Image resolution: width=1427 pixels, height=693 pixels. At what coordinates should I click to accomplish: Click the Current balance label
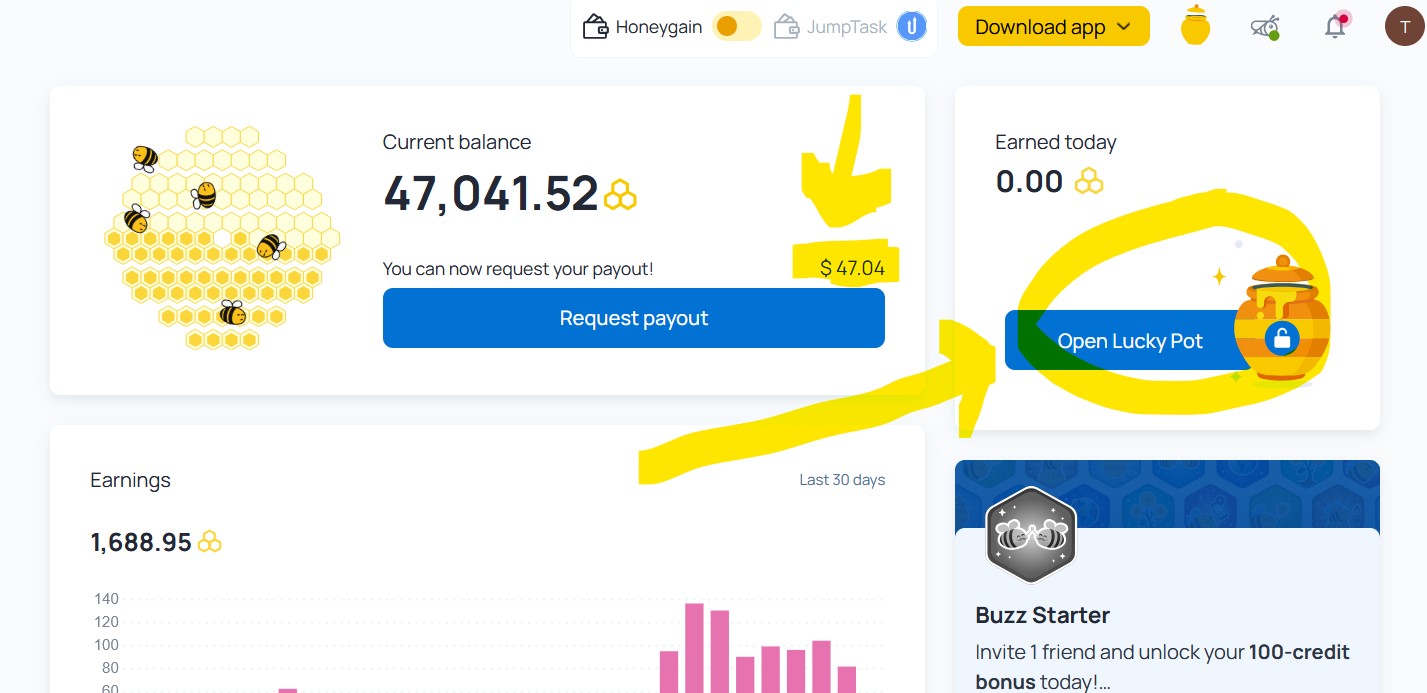click(457, 142)
